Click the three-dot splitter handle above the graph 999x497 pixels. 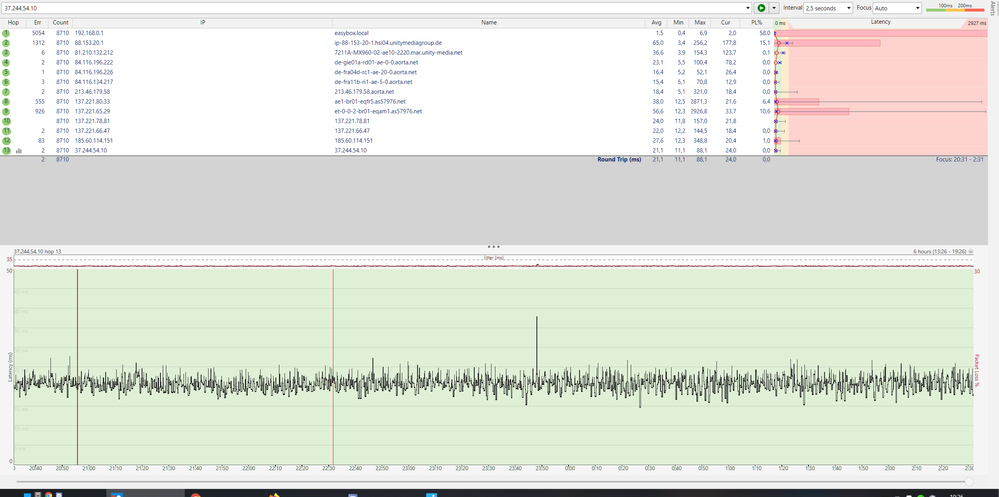[x=492, y=246]
